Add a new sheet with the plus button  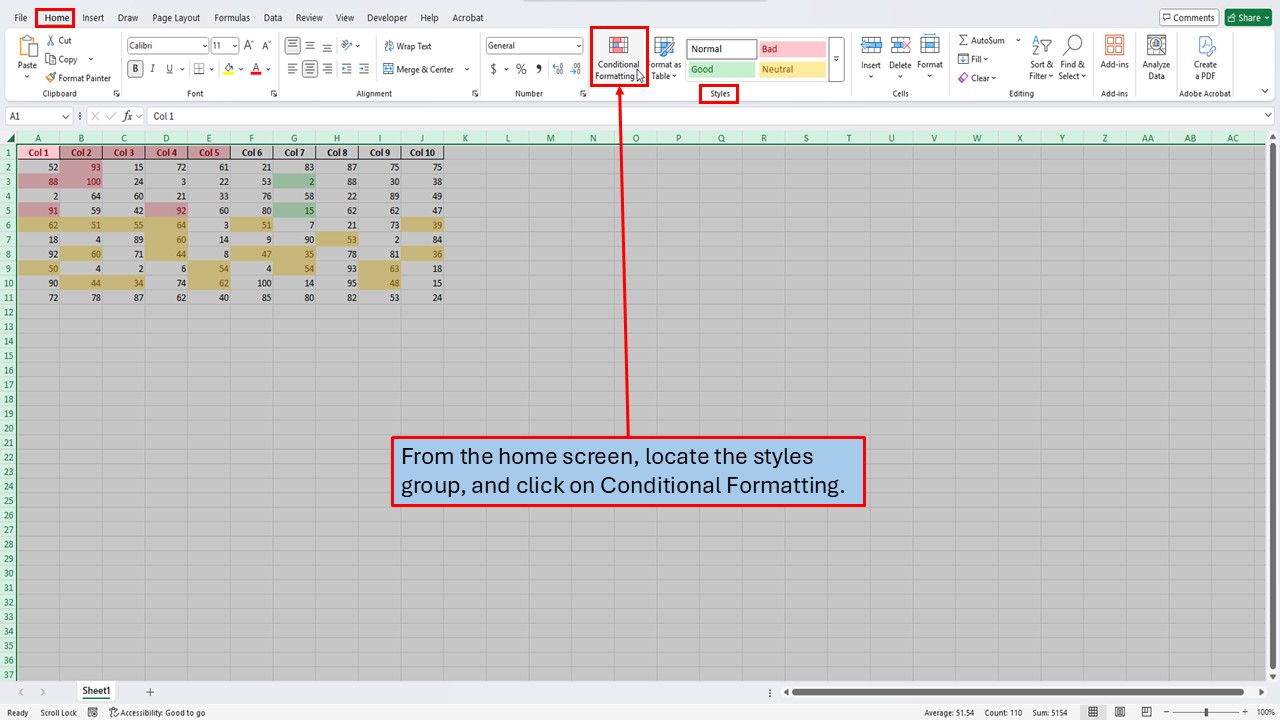(x=150, y=691)
